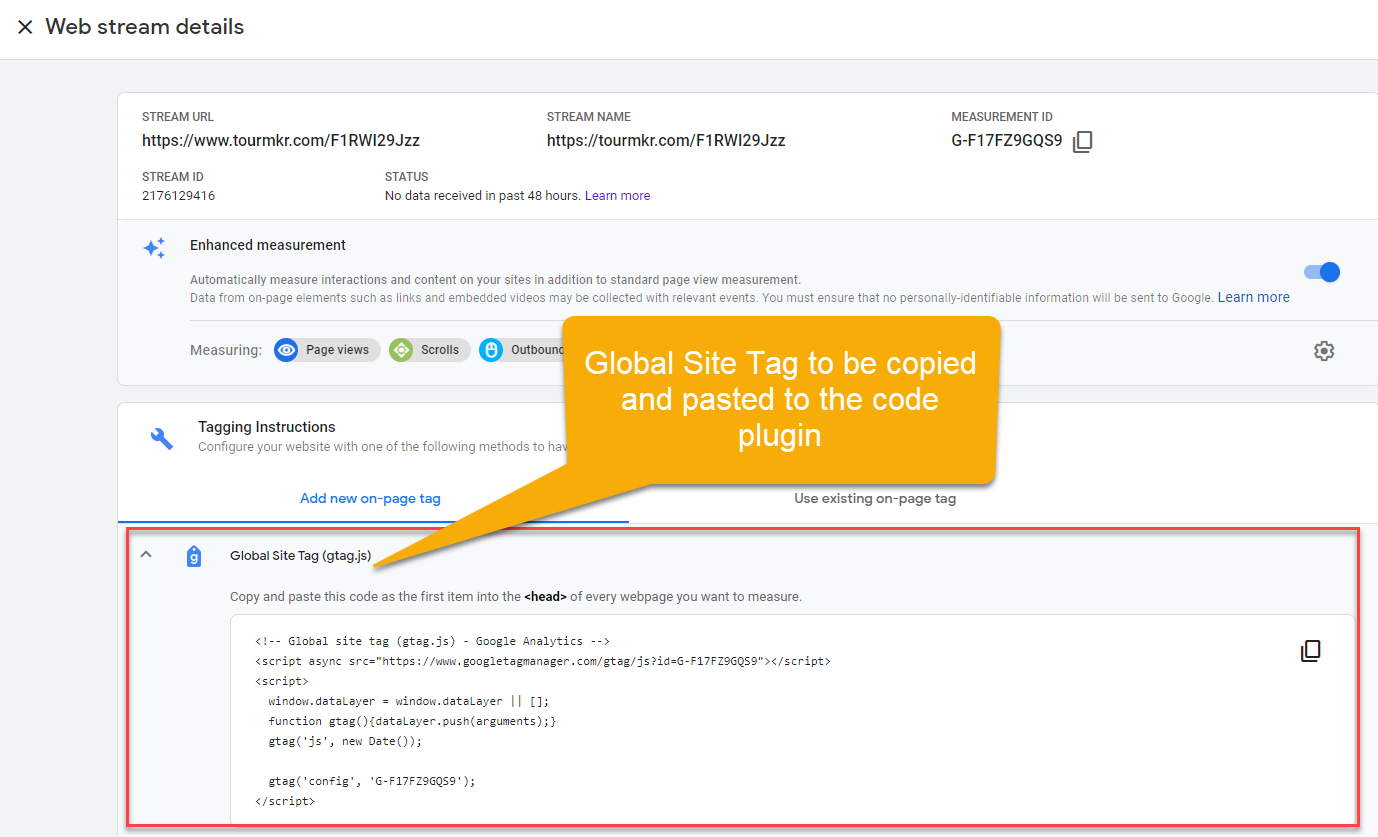Click the No data received status text

483,196
